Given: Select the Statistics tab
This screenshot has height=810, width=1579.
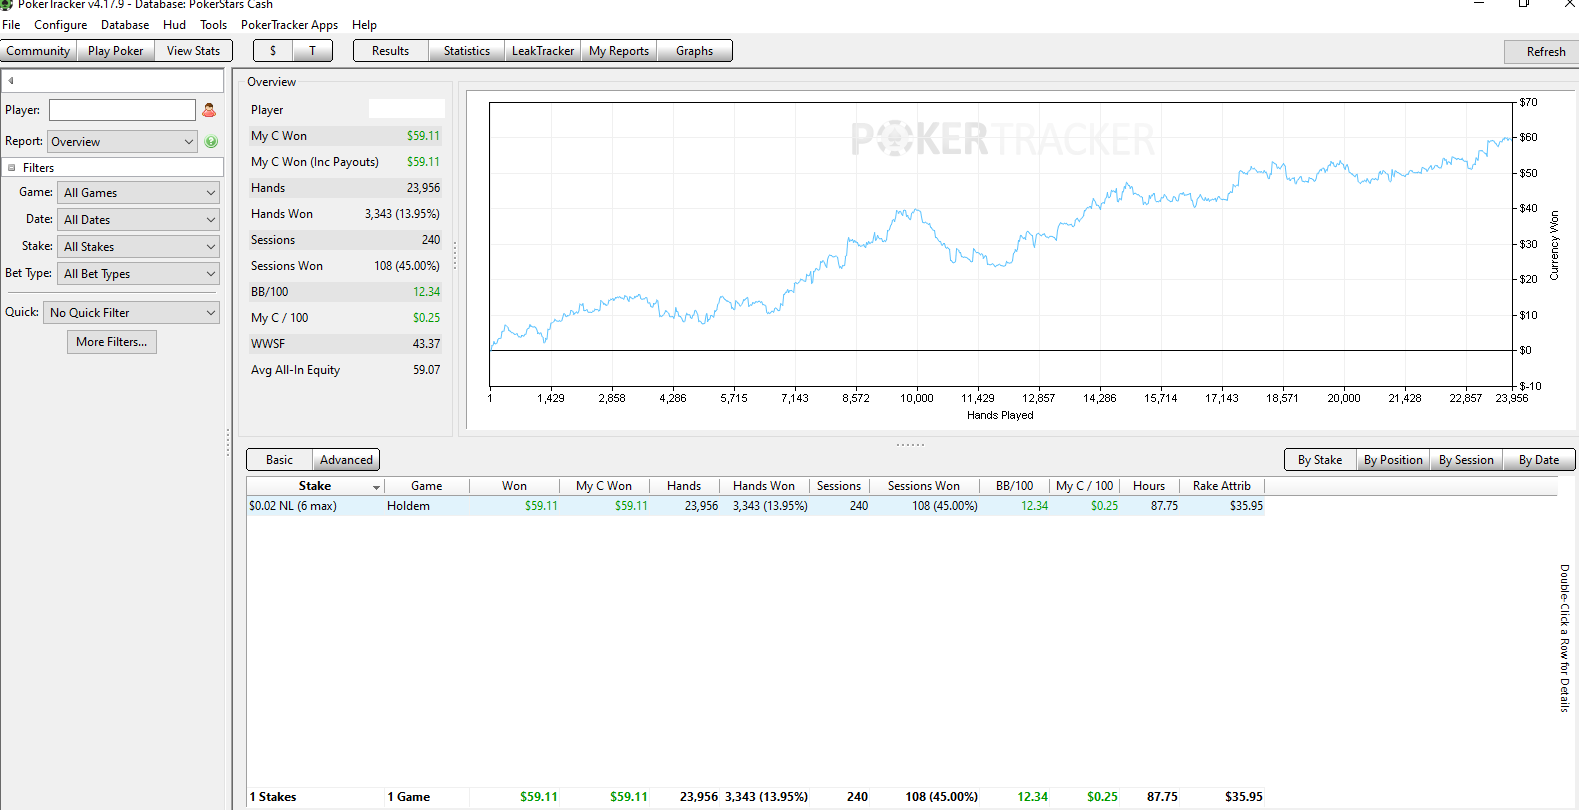Looking at the screenshot, I should (467, 51).
